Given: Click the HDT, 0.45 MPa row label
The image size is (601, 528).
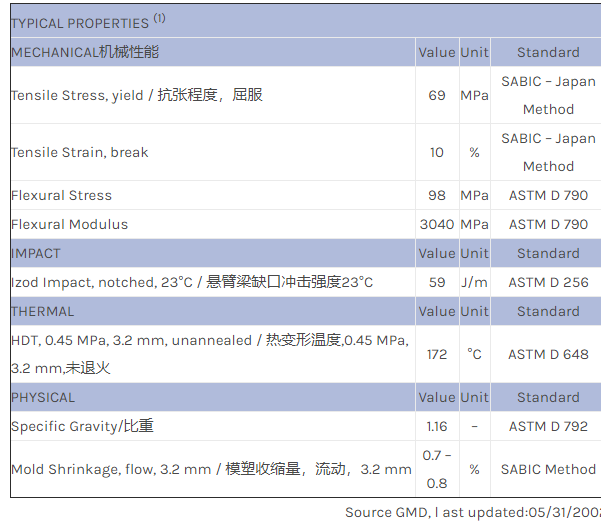Looking at the screenshot, I should (x=210, y=354).
